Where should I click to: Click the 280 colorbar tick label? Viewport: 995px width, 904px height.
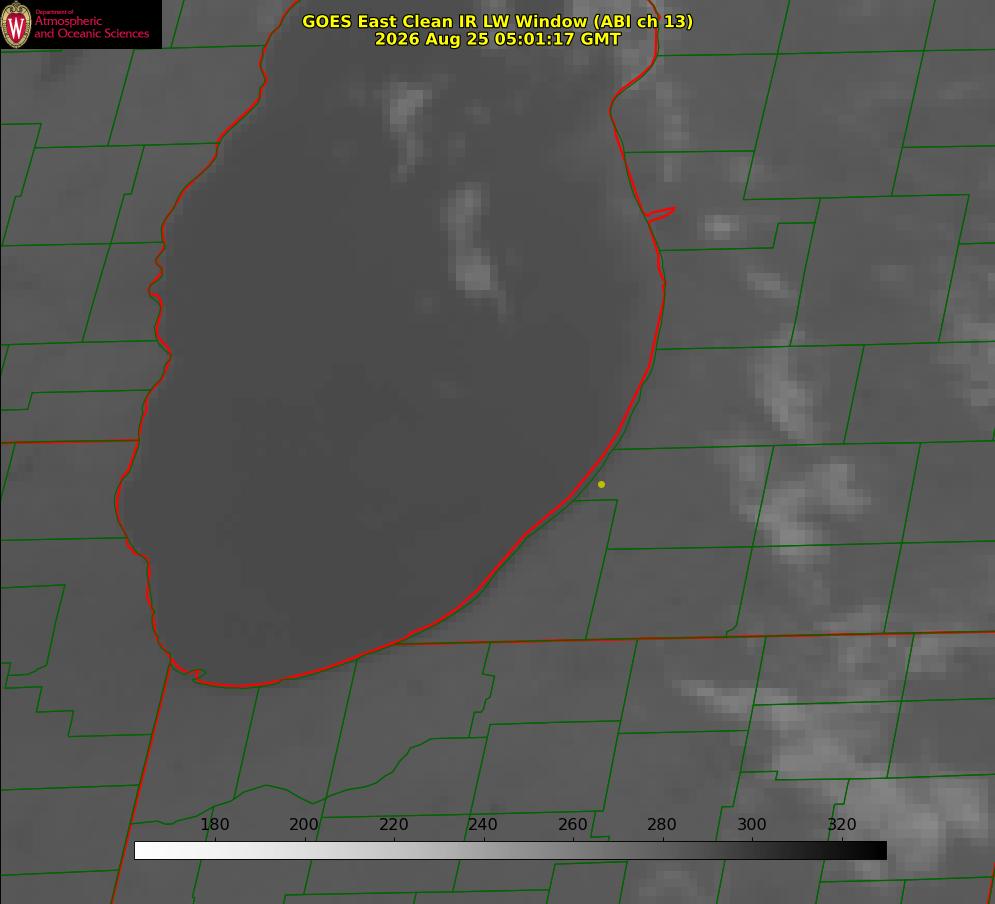(x=662, y=824)
